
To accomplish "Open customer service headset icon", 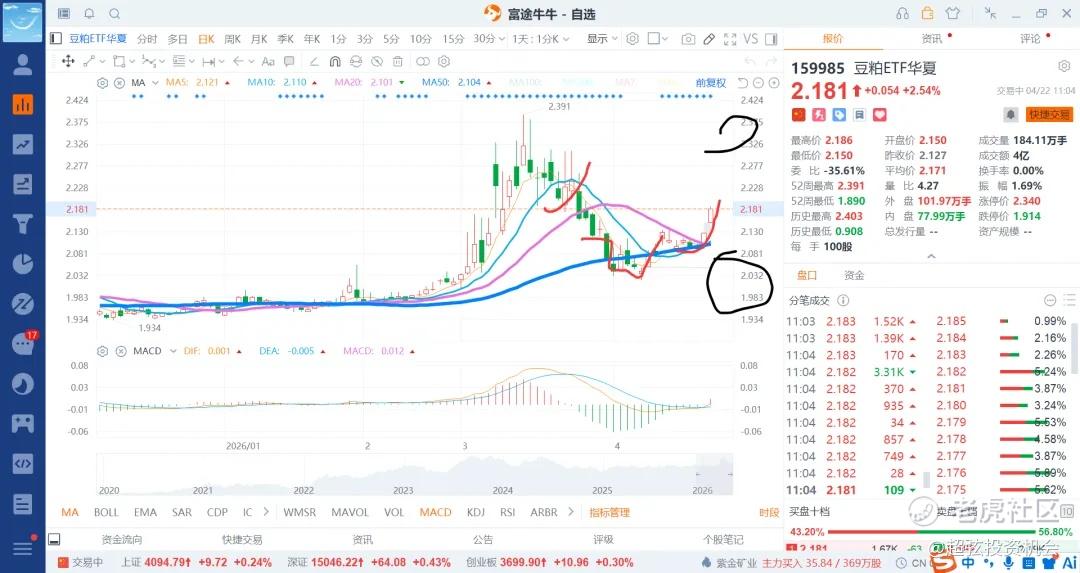I will [902, 14].
